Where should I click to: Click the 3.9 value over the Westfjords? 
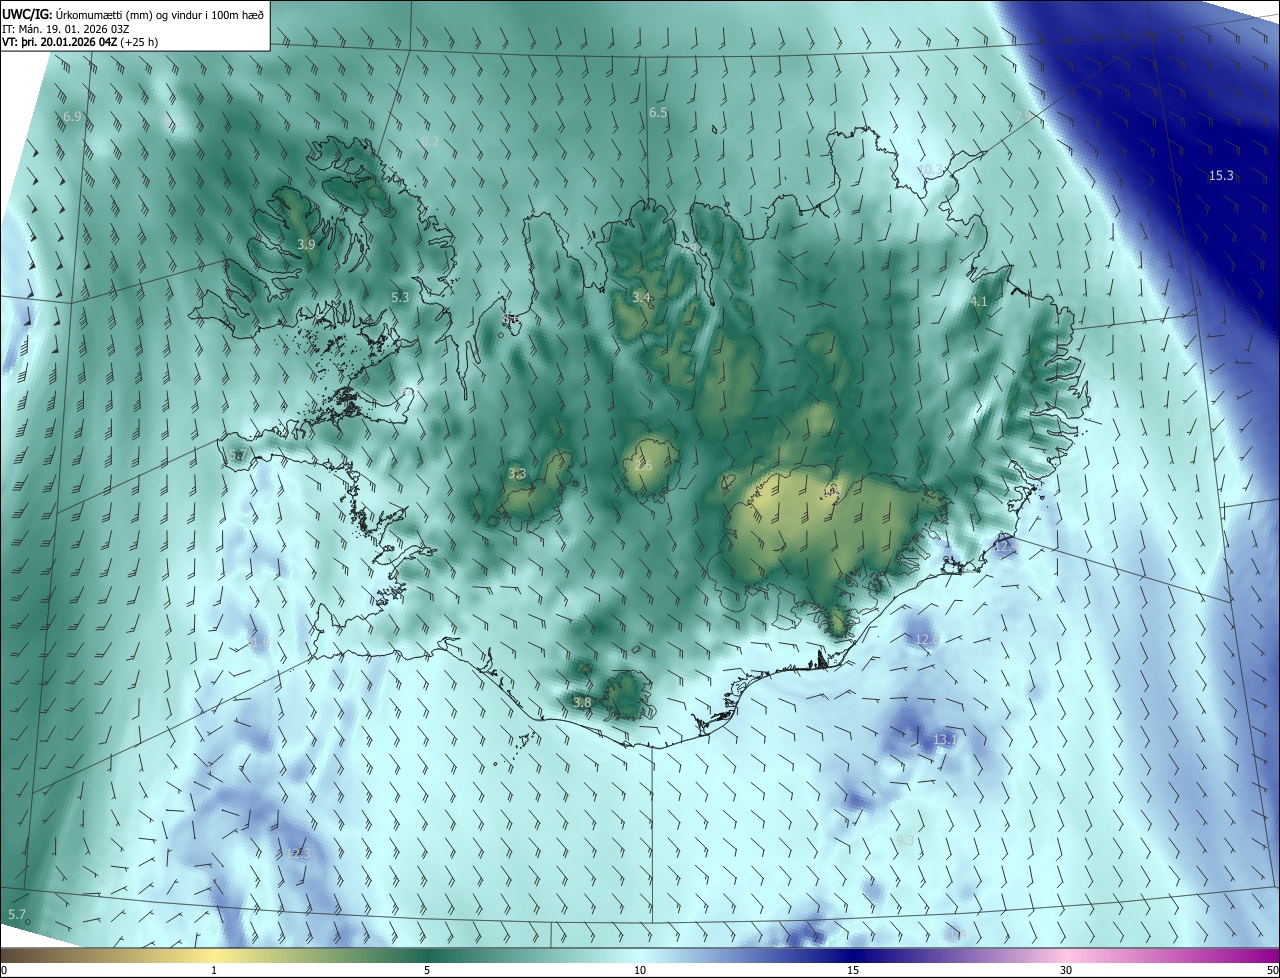(306, 244)
